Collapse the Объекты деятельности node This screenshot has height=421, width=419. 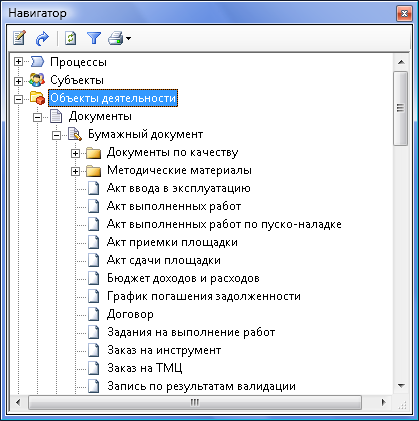tap(18, 99)
